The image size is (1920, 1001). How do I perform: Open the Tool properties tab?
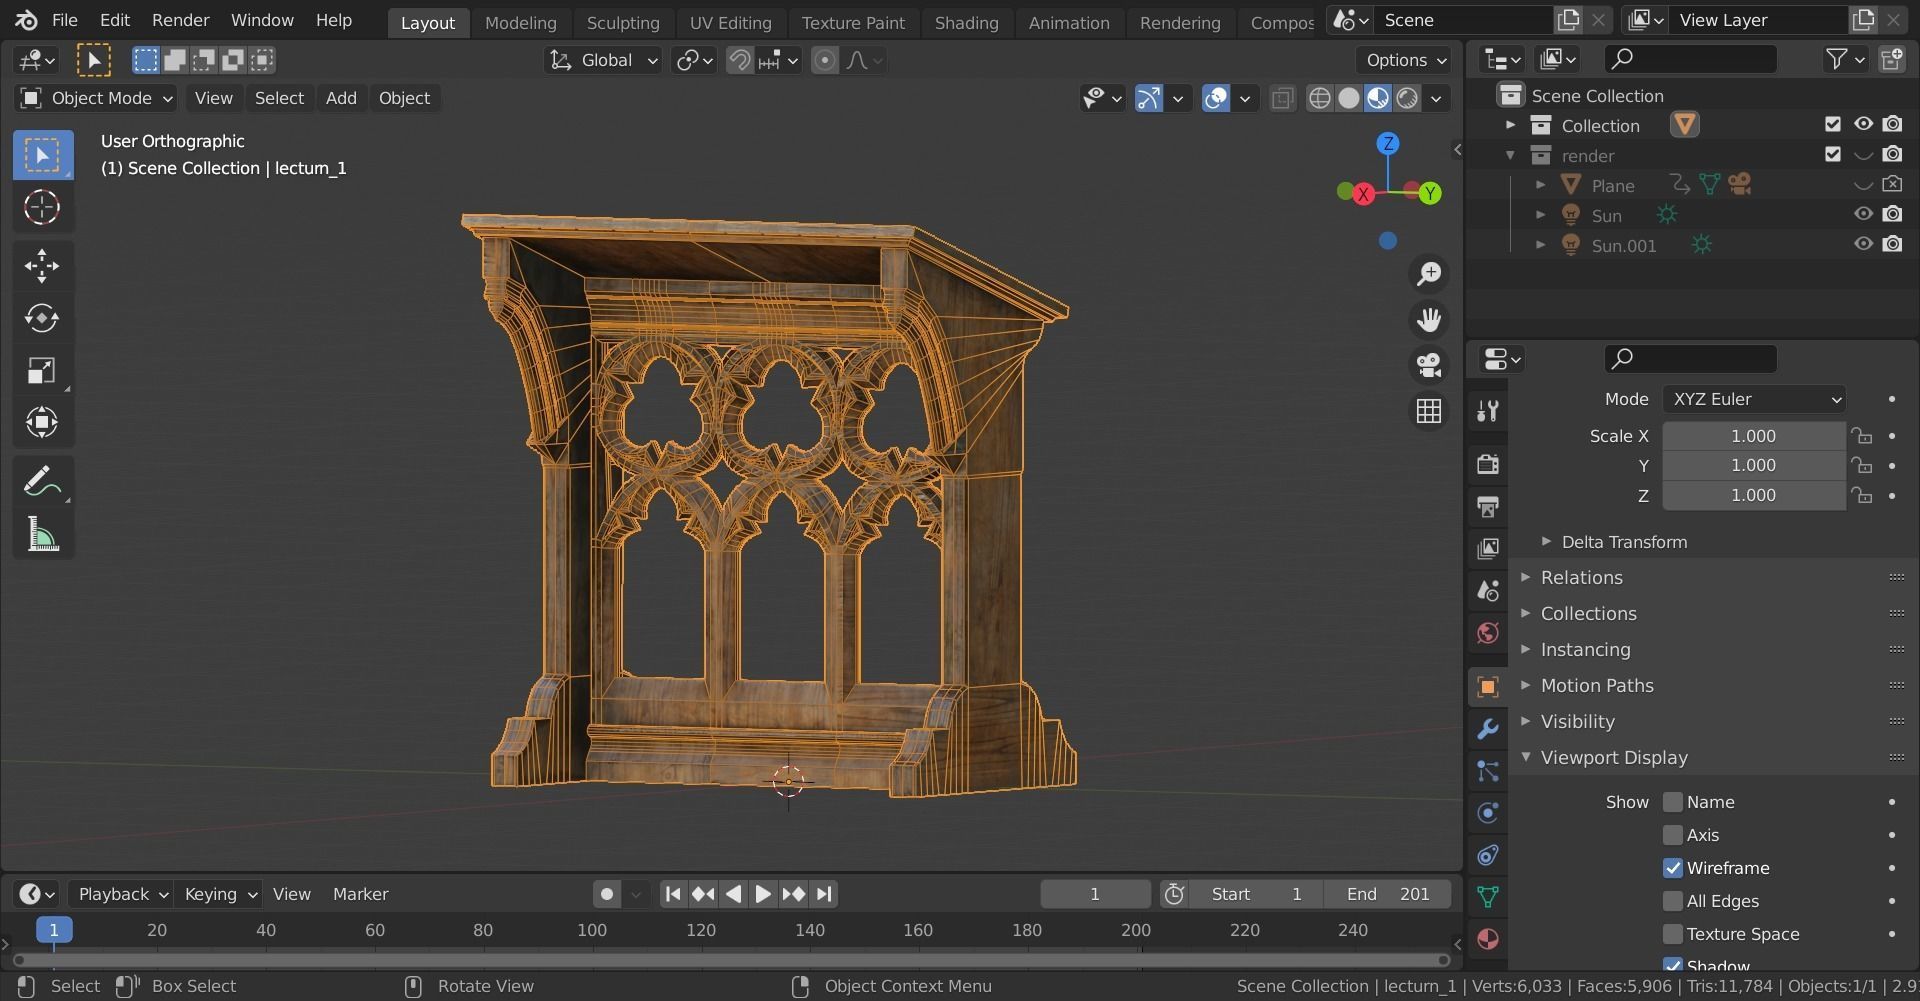[1488, 410]
